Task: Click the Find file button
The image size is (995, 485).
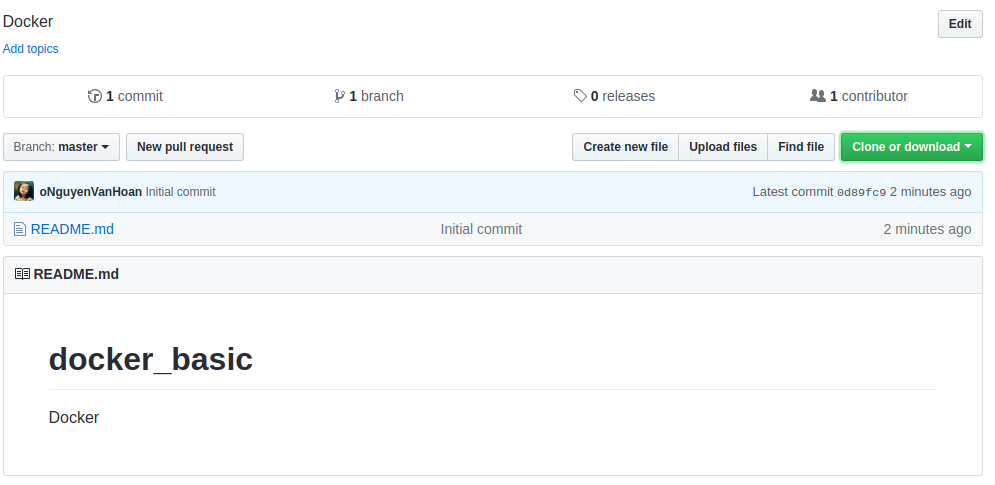Action: click(801, 147)
